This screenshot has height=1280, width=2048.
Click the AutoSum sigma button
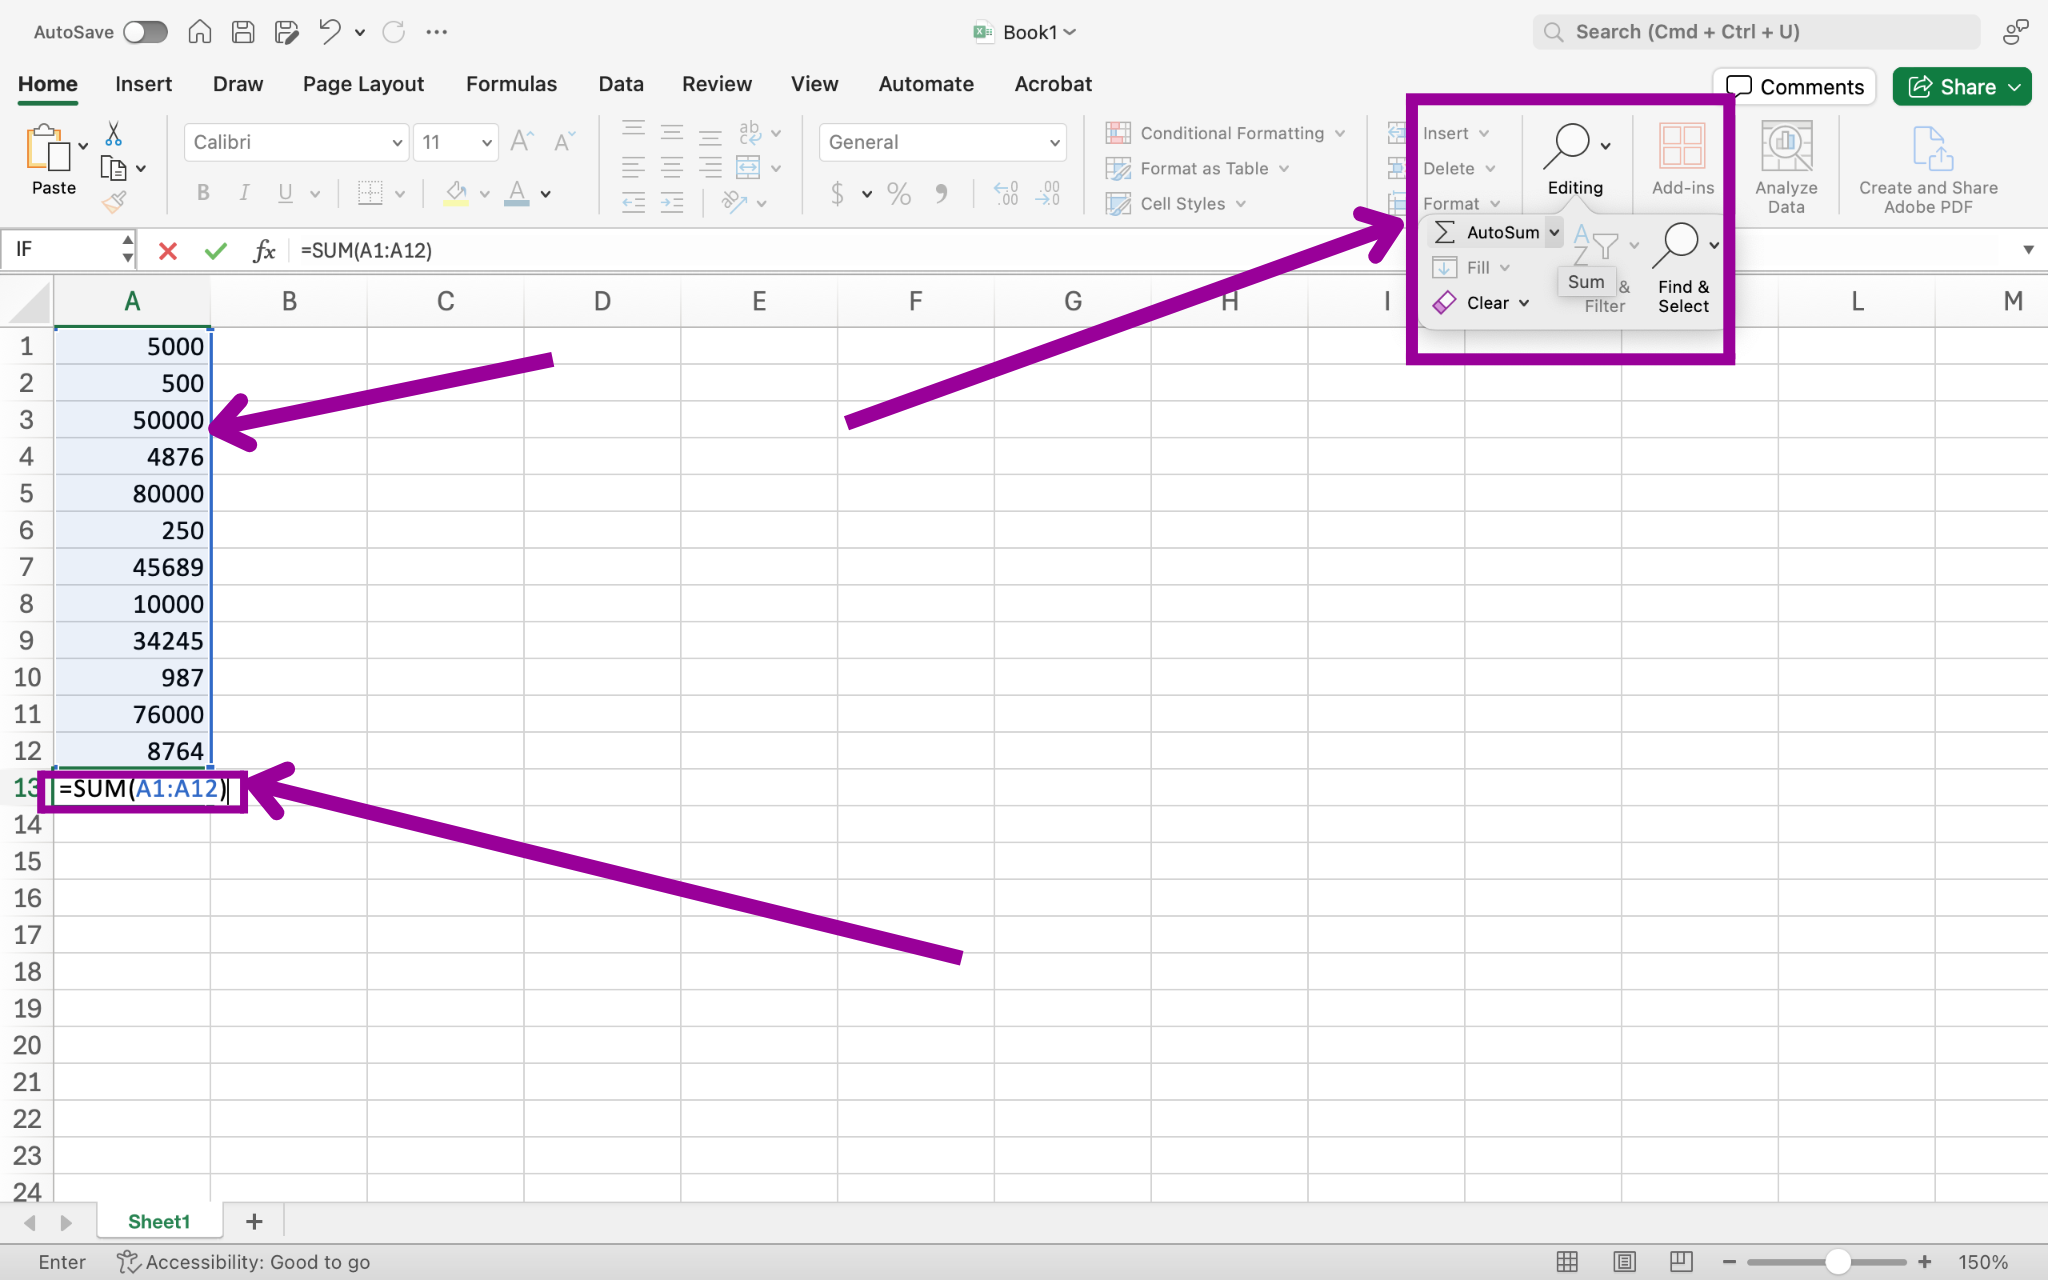click(1487, 232)
